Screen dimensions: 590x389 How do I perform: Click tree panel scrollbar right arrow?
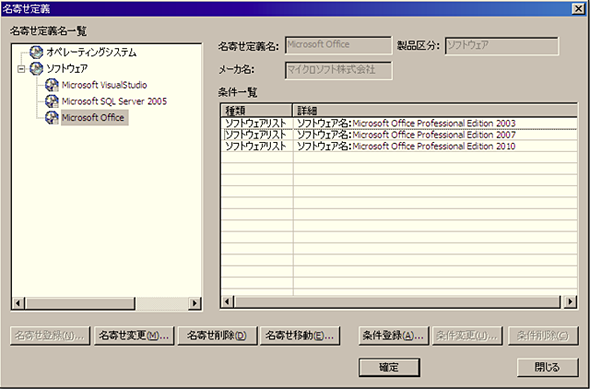coord(194,303)
